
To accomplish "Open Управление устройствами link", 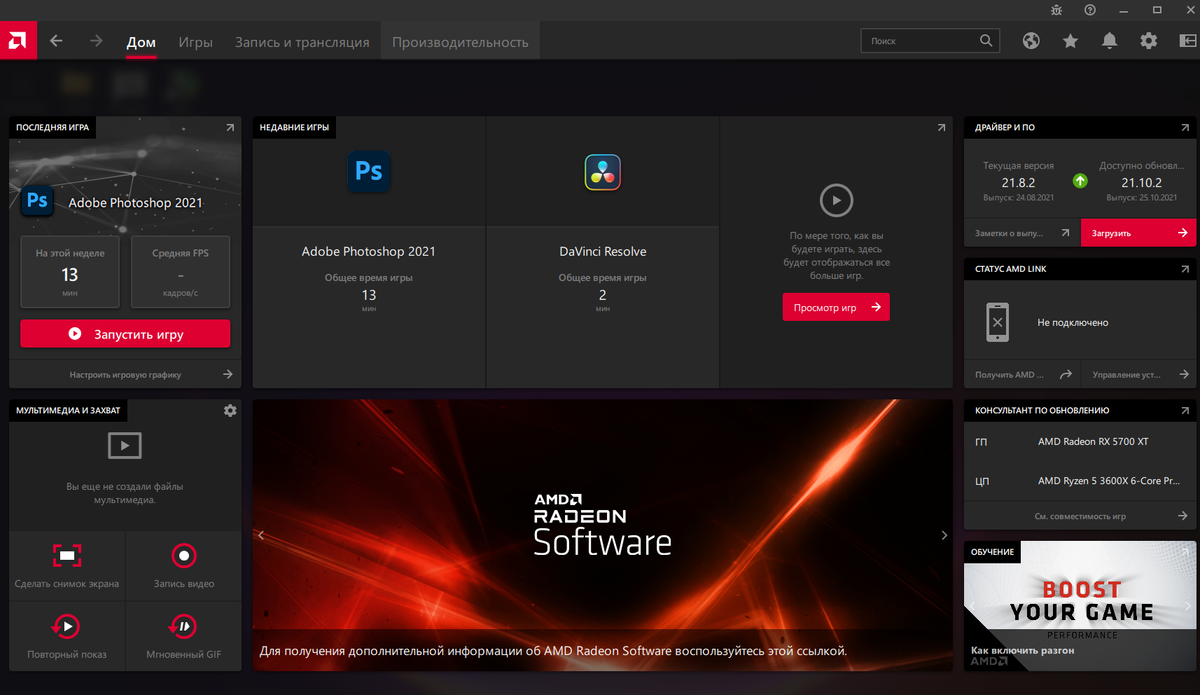I will [x=1138, y=374].
